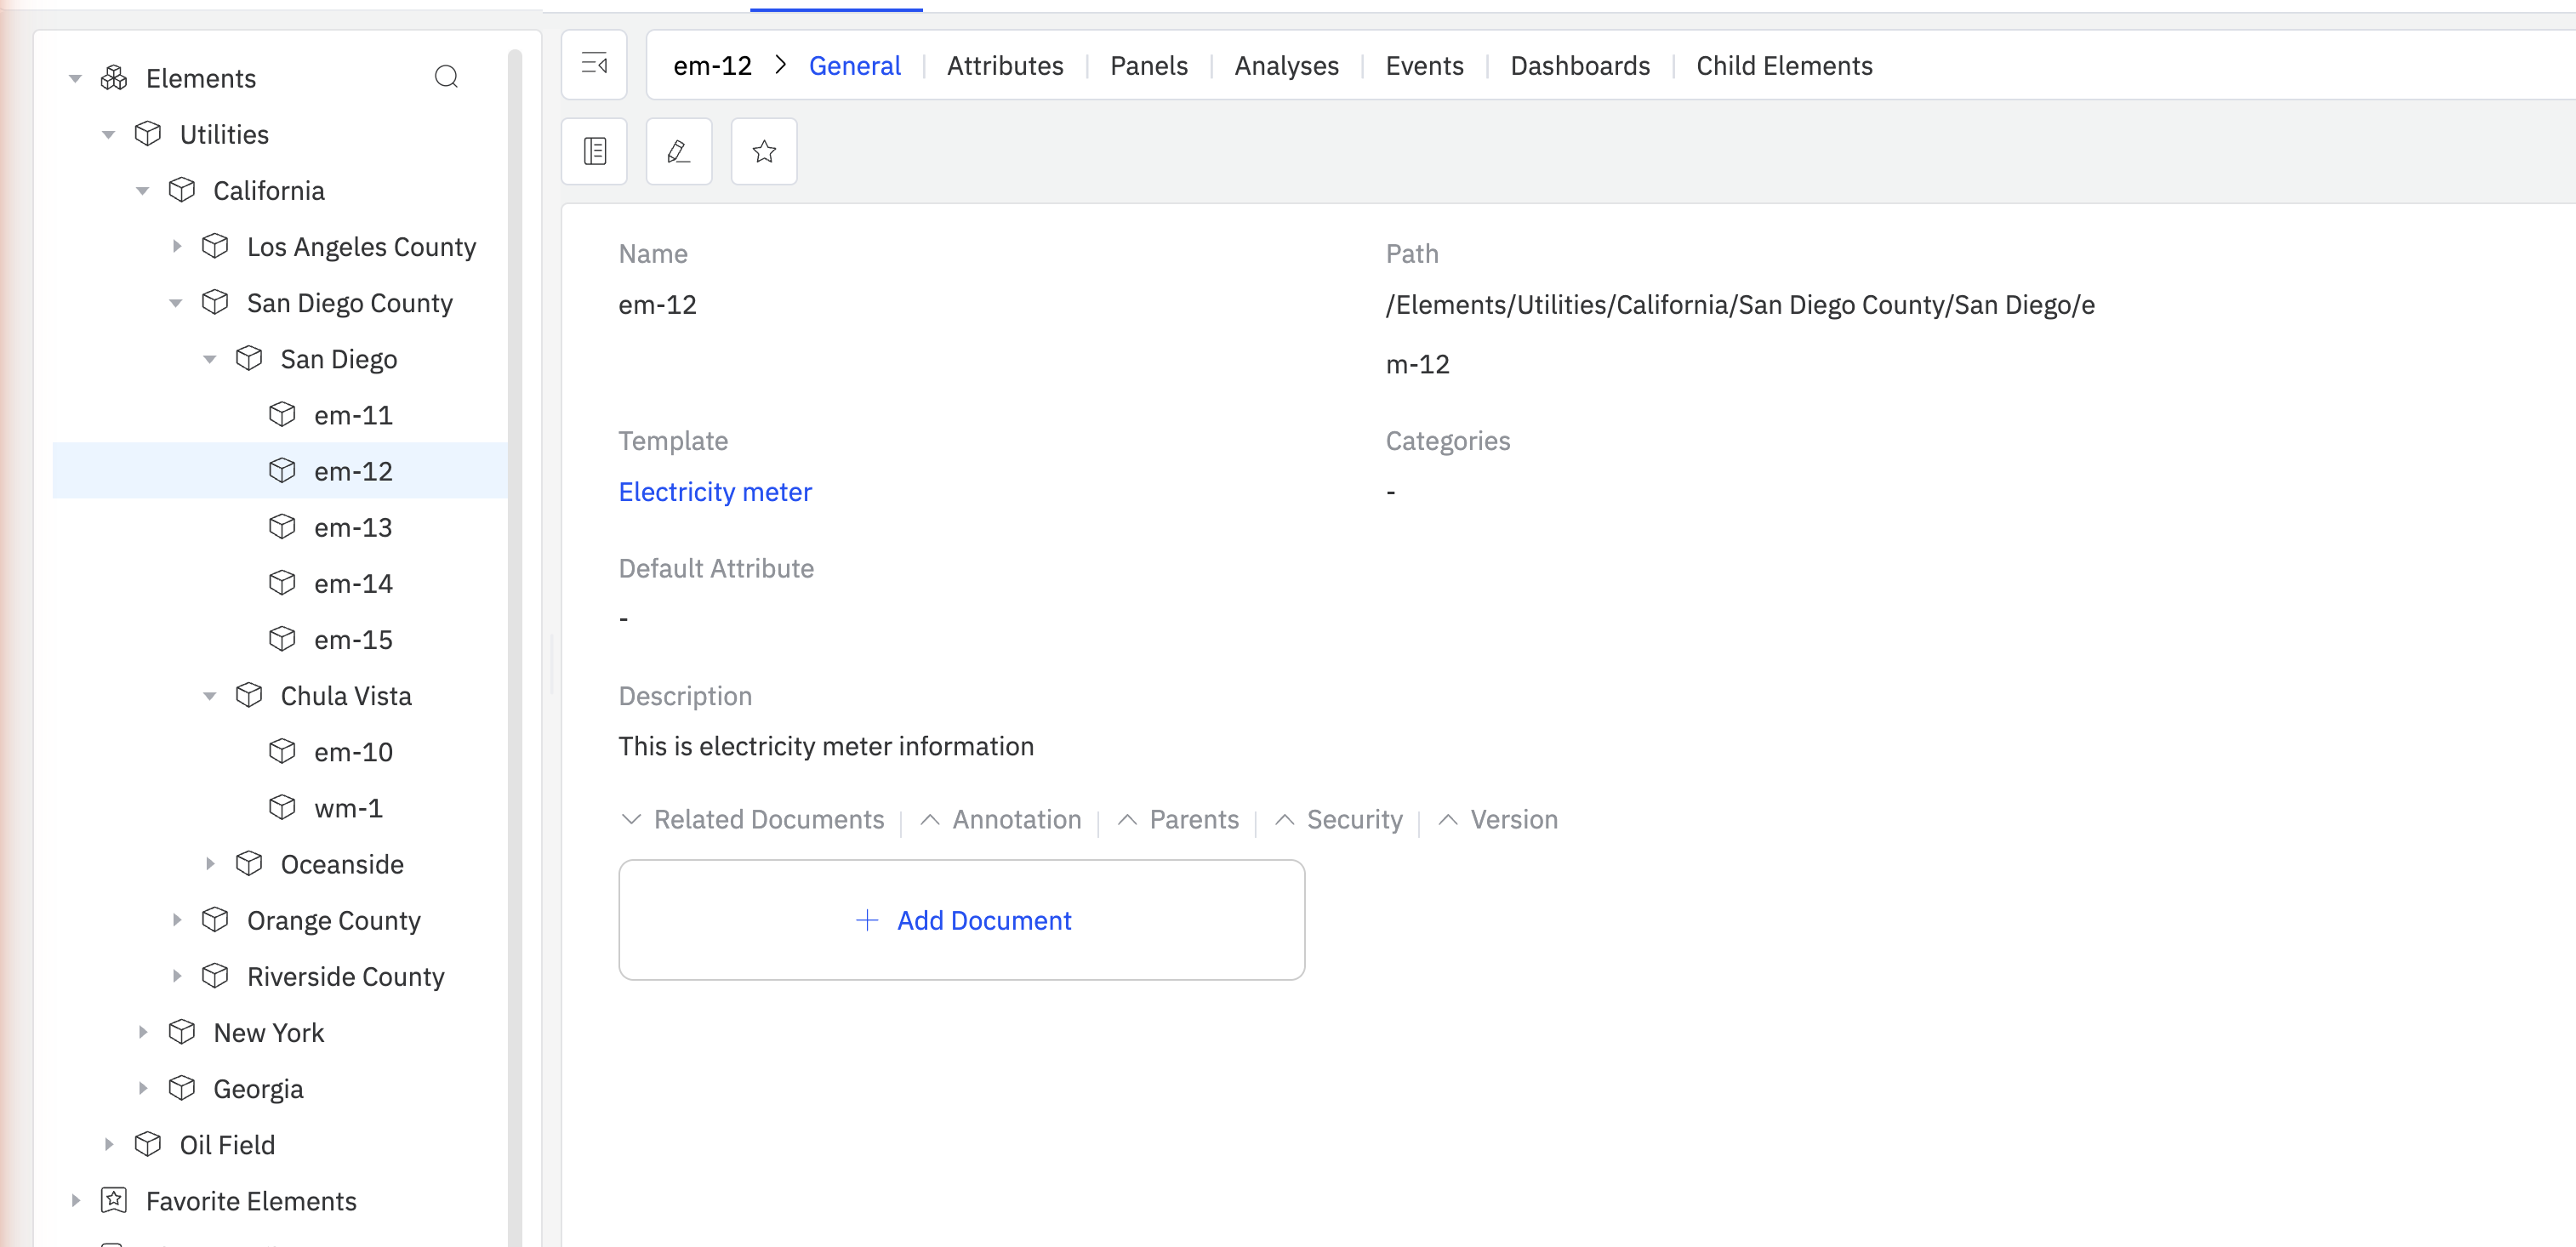
Task: Click the Favorite Elements star icon
Action: 113,1200
